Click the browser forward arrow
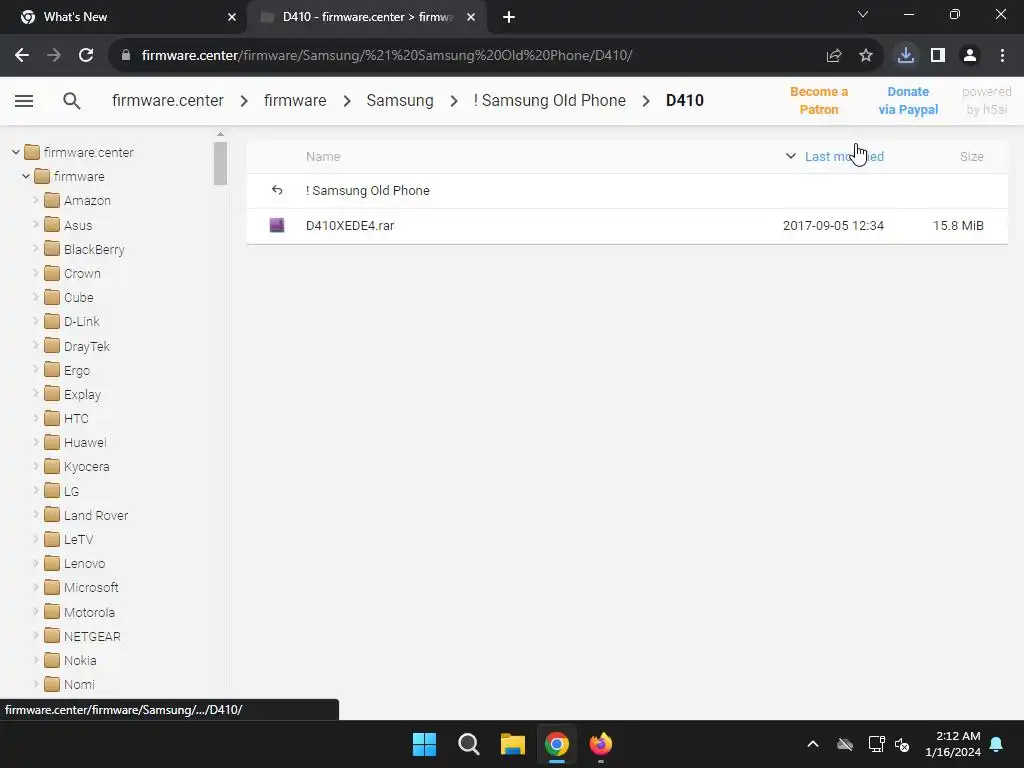This screenshot has width=1024, height=768. 54,56
